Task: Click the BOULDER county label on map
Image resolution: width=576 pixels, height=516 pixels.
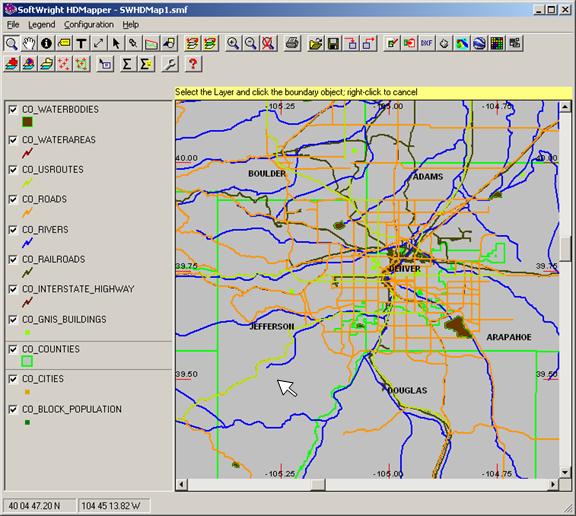Action: click(267, 174)
